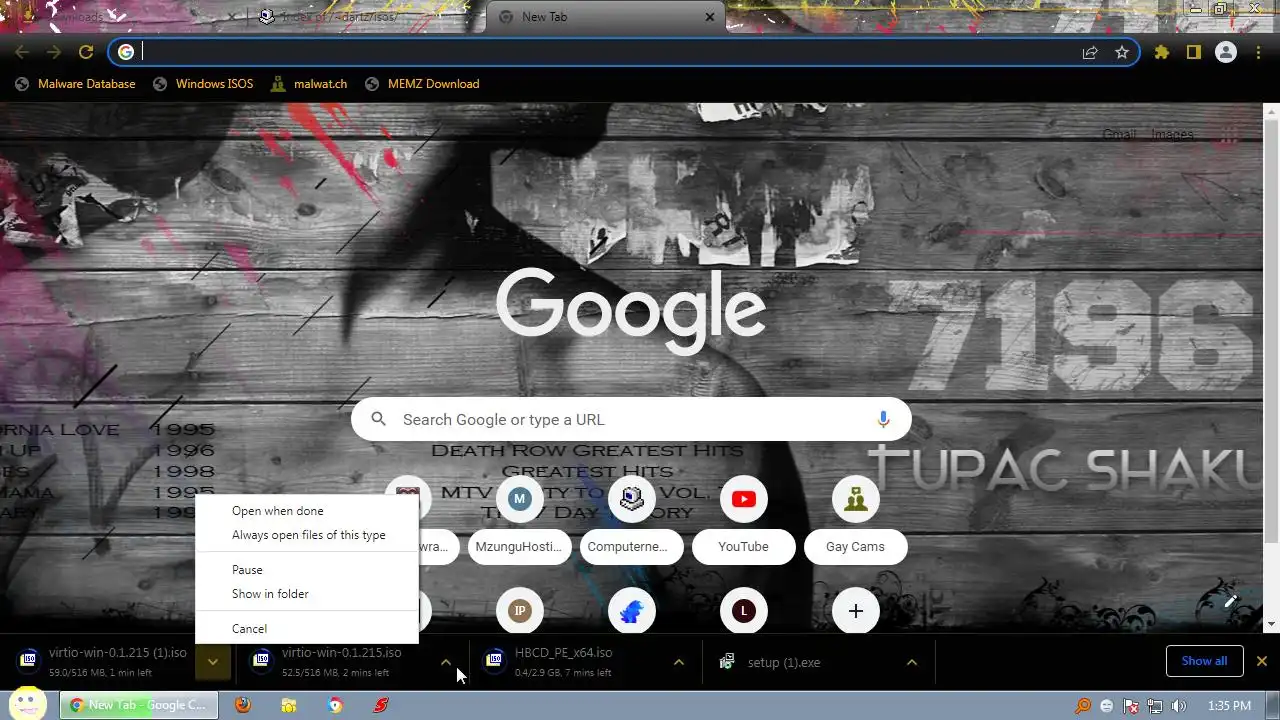Open the Chrome profile avatar
Image resolution: width=1280 pixels, height=720 pixels.
pos(1226,52)
